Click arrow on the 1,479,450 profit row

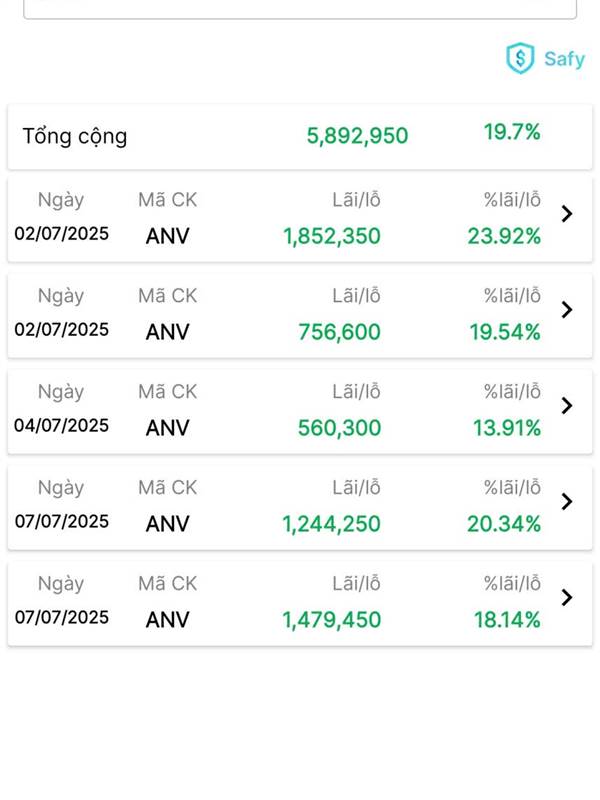coord(567,597)
